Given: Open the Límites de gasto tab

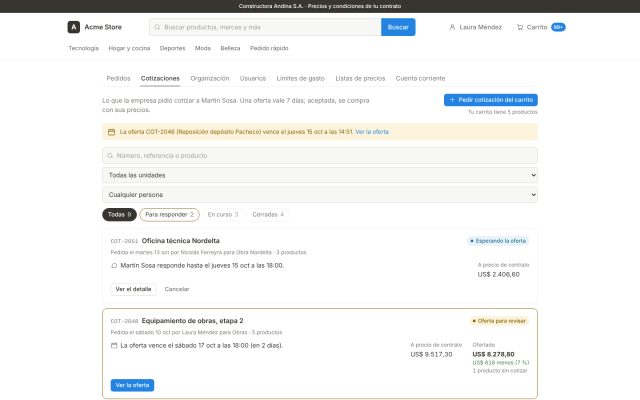Looking at the screenshot, I should 300,78.
